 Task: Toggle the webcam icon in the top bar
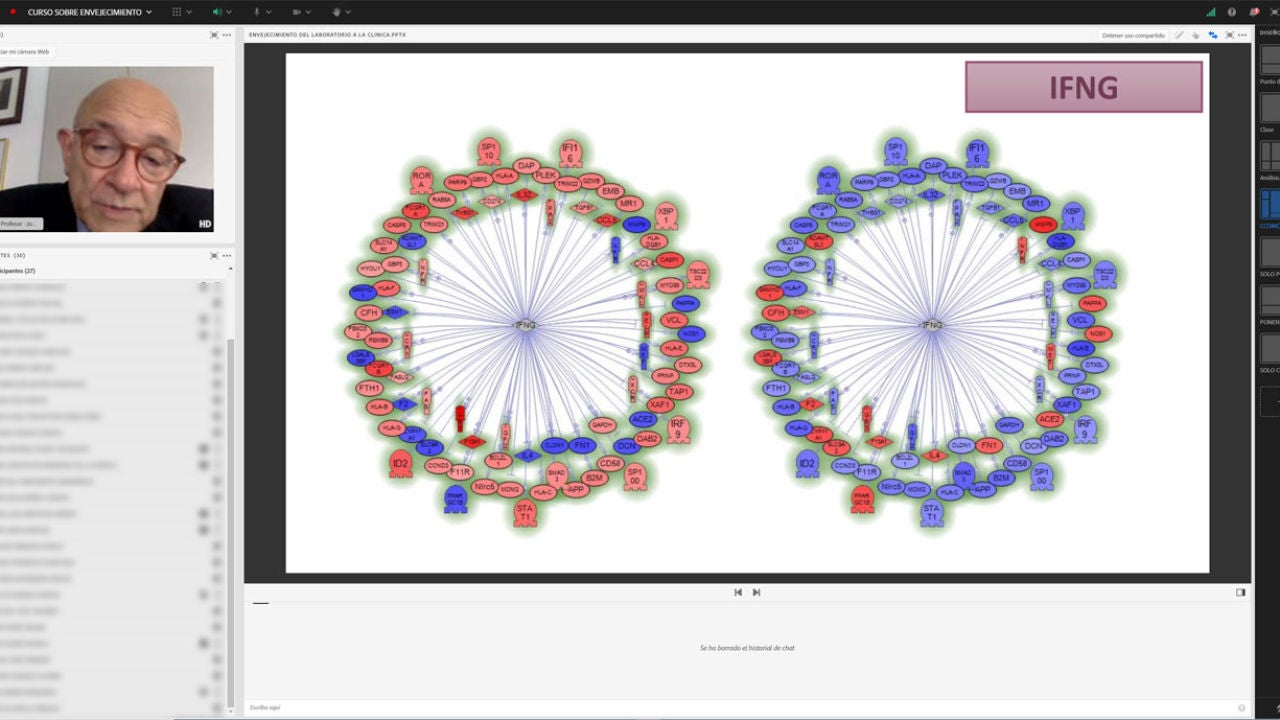pos(296,12)
